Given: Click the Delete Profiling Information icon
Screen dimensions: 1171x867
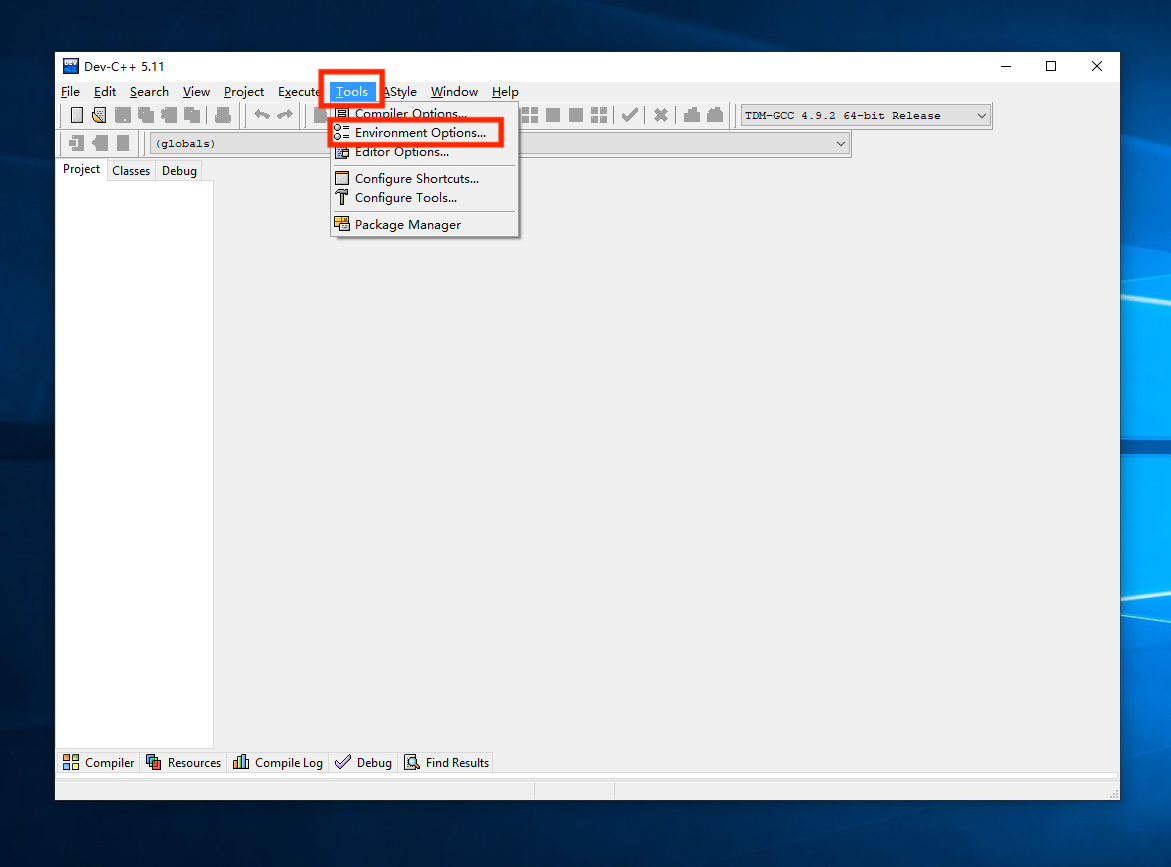Looking at the screenshot, I should [715, 115].
